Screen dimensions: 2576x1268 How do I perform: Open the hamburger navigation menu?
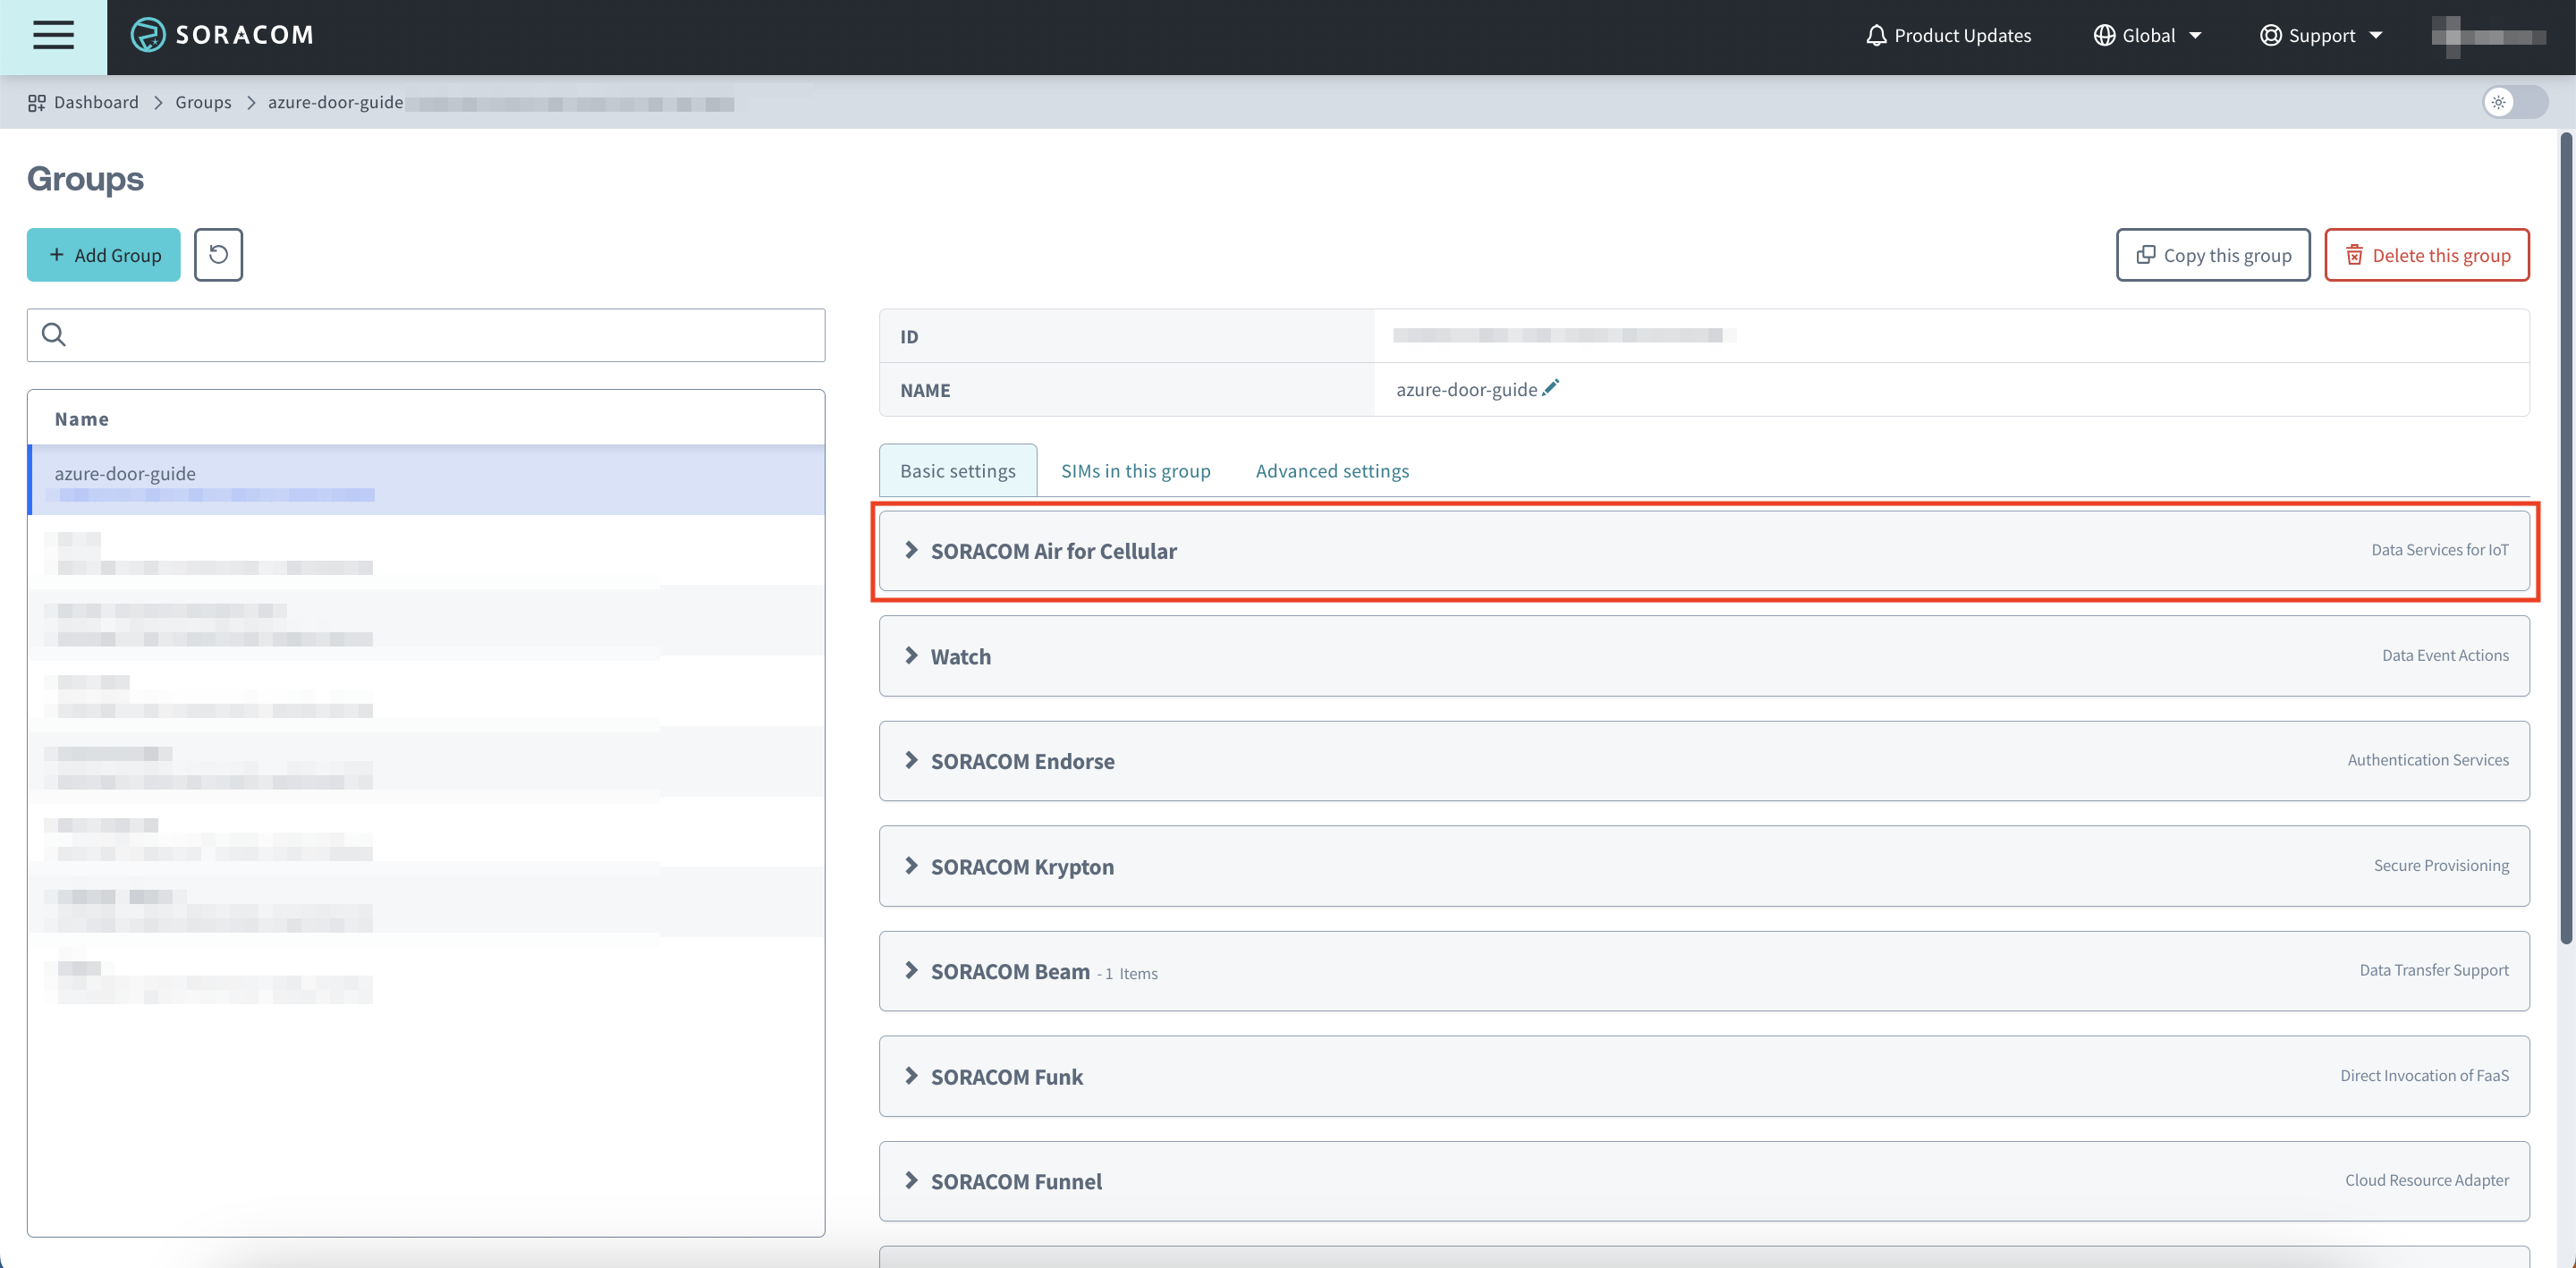(53, 35)
